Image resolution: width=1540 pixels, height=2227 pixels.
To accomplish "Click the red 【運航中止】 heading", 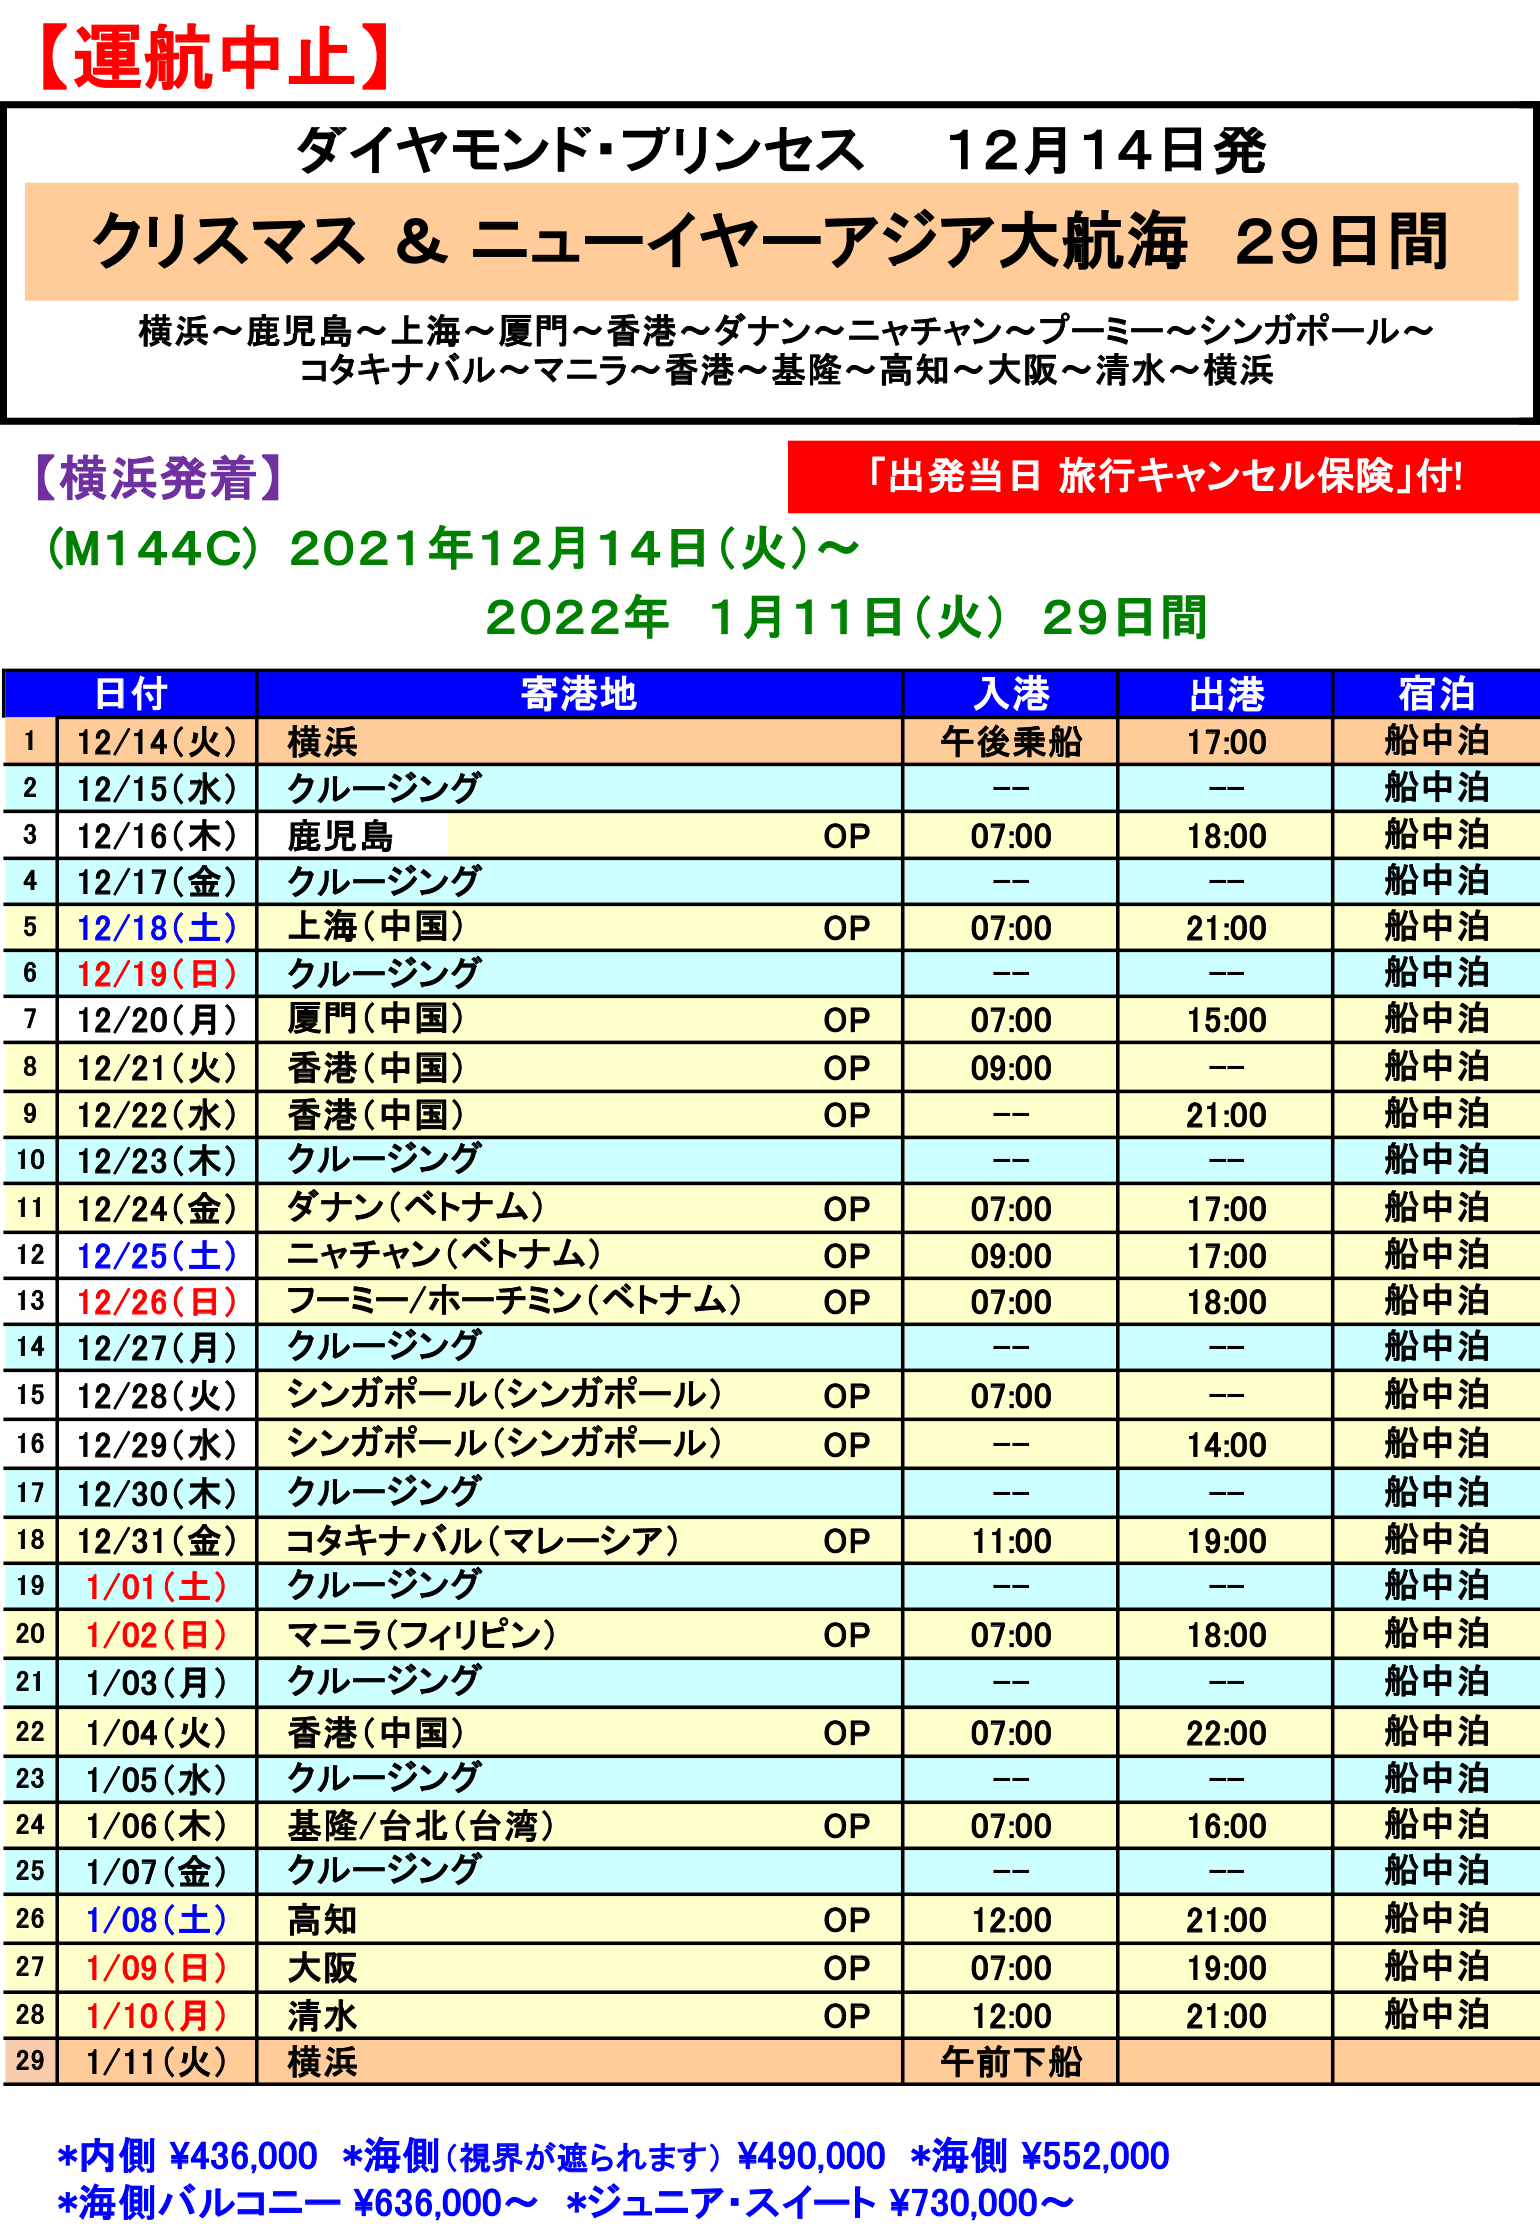I will click(214, 58).
